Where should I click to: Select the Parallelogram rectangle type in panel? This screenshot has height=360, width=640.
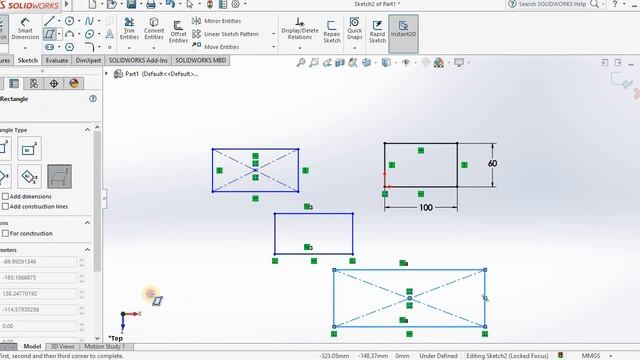[60, 176]
